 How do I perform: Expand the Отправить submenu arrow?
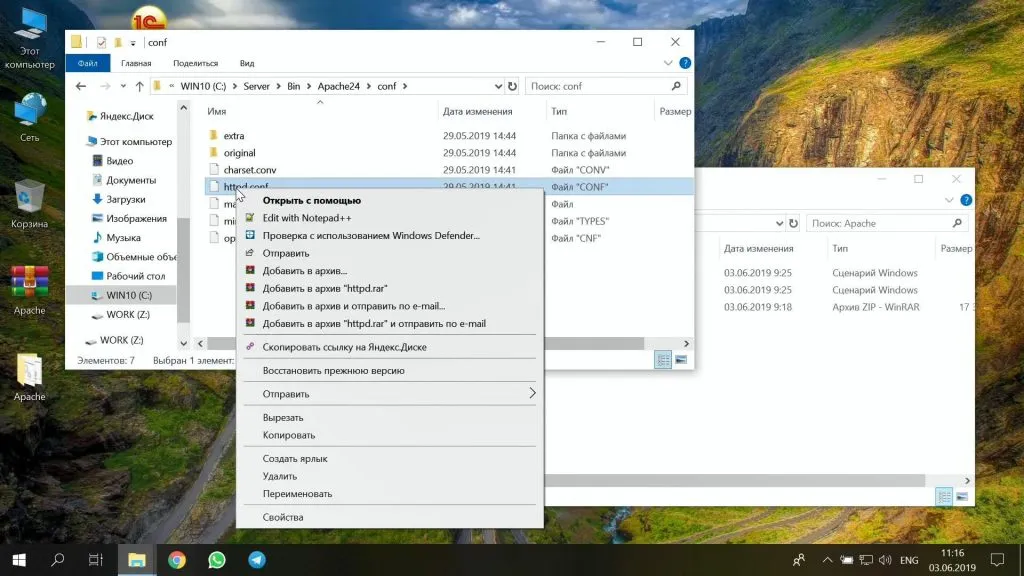pos(532,394)
